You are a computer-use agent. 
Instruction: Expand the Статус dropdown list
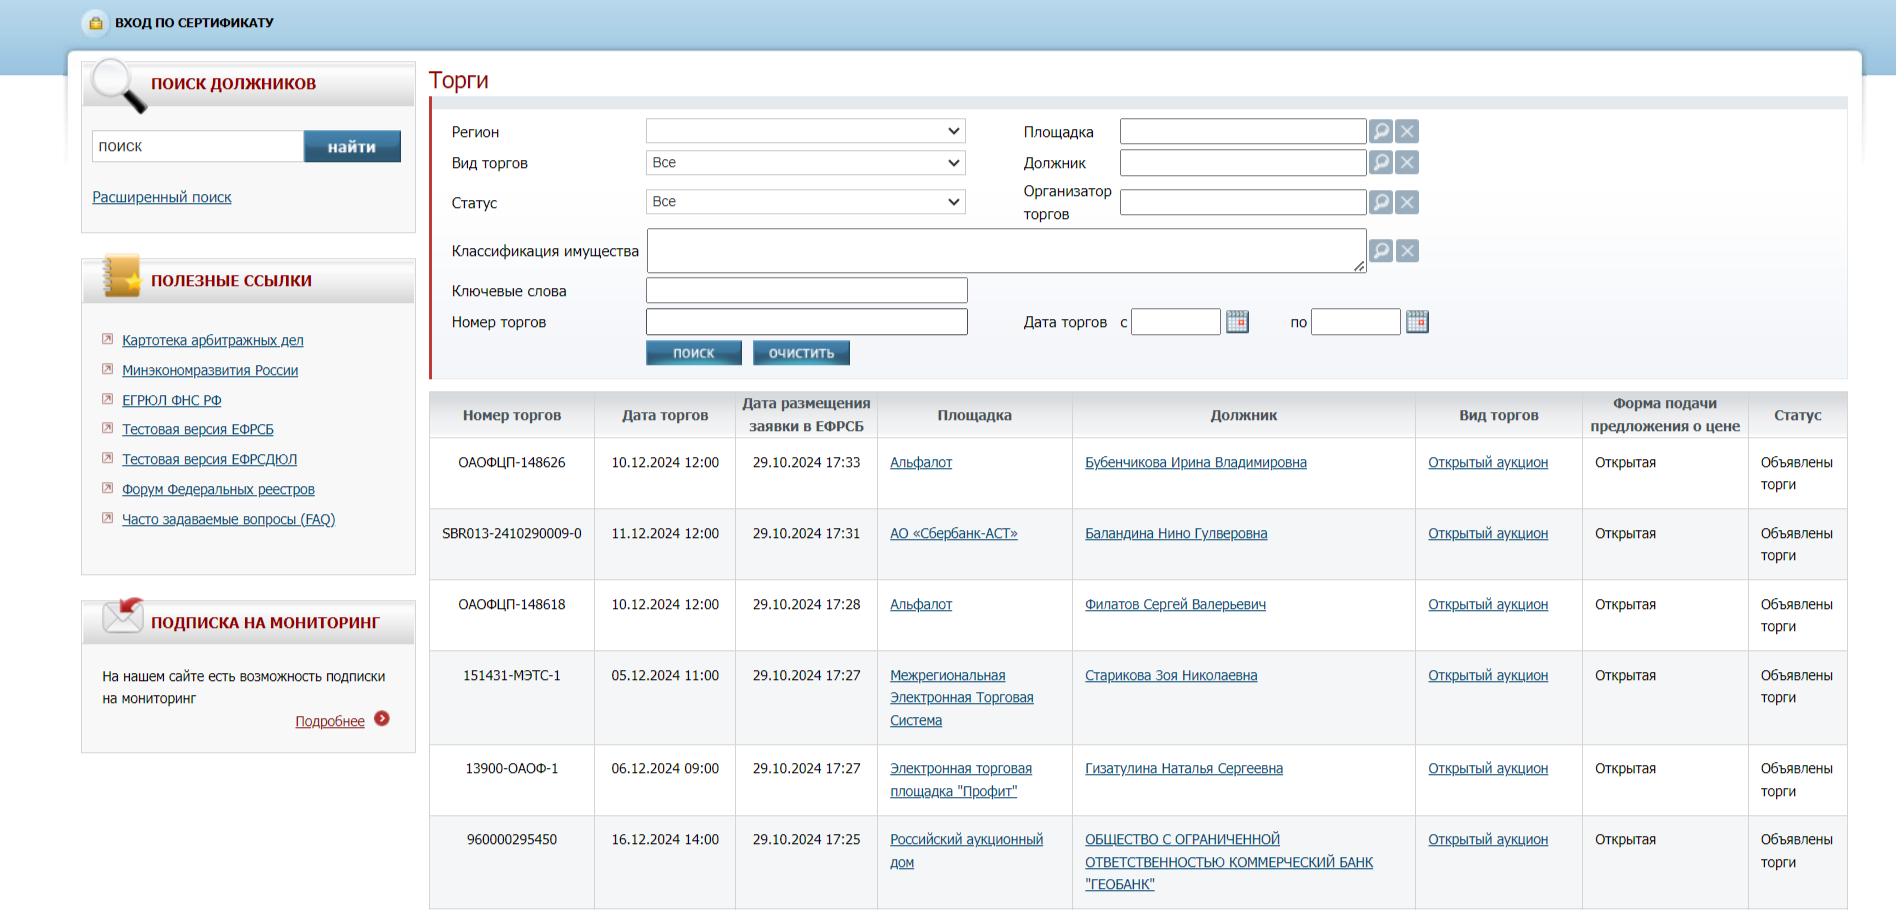pos(805,202)
